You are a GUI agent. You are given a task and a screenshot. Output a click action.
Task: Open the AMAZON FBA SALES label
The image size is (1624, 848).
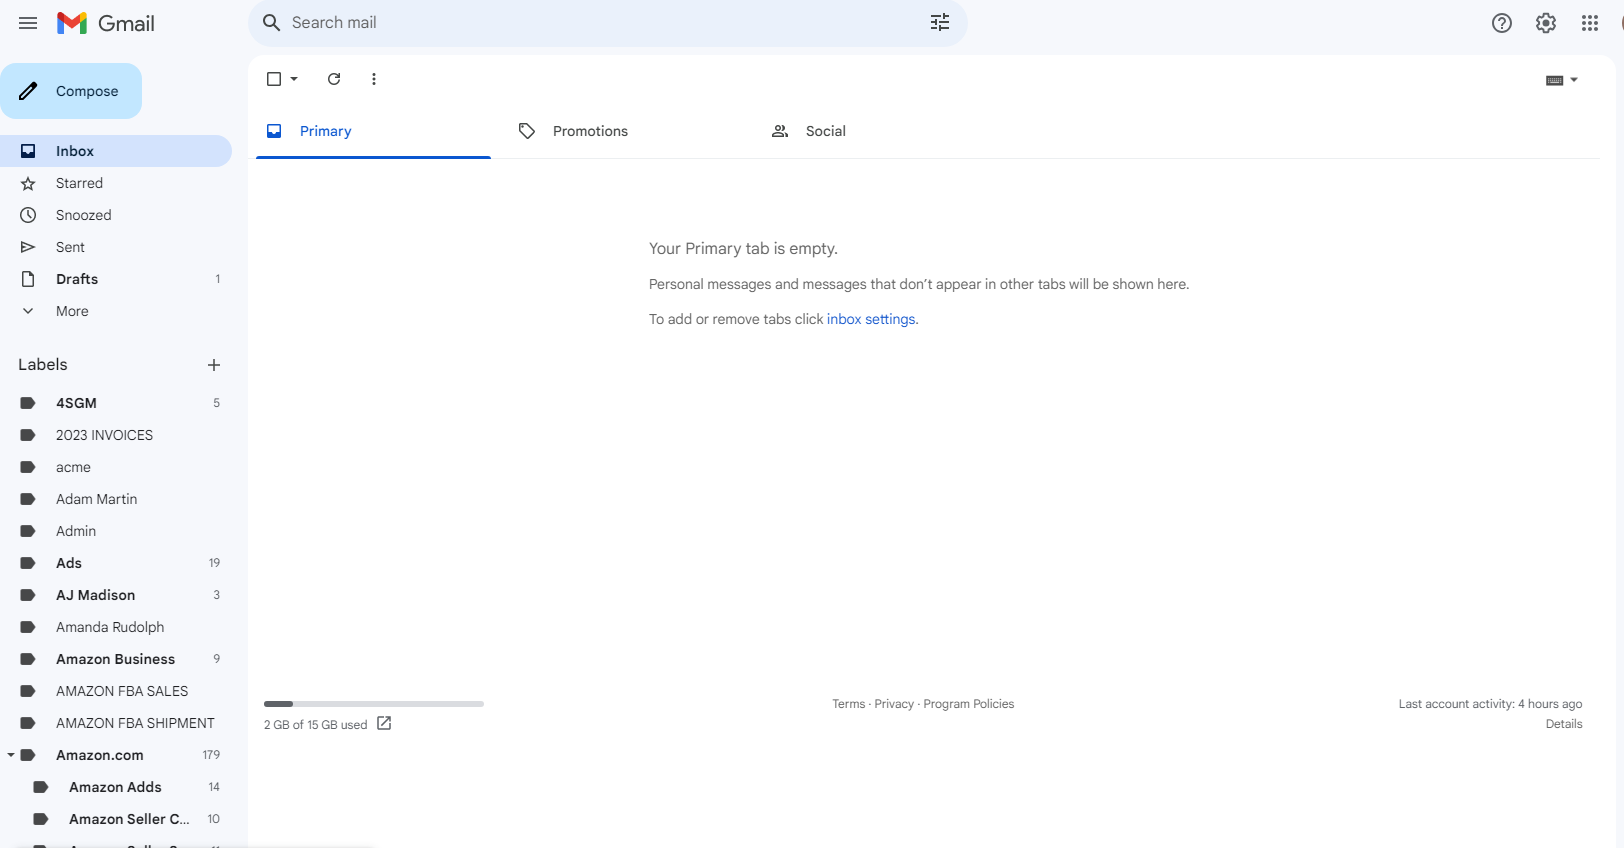click(x=116, y=691)
